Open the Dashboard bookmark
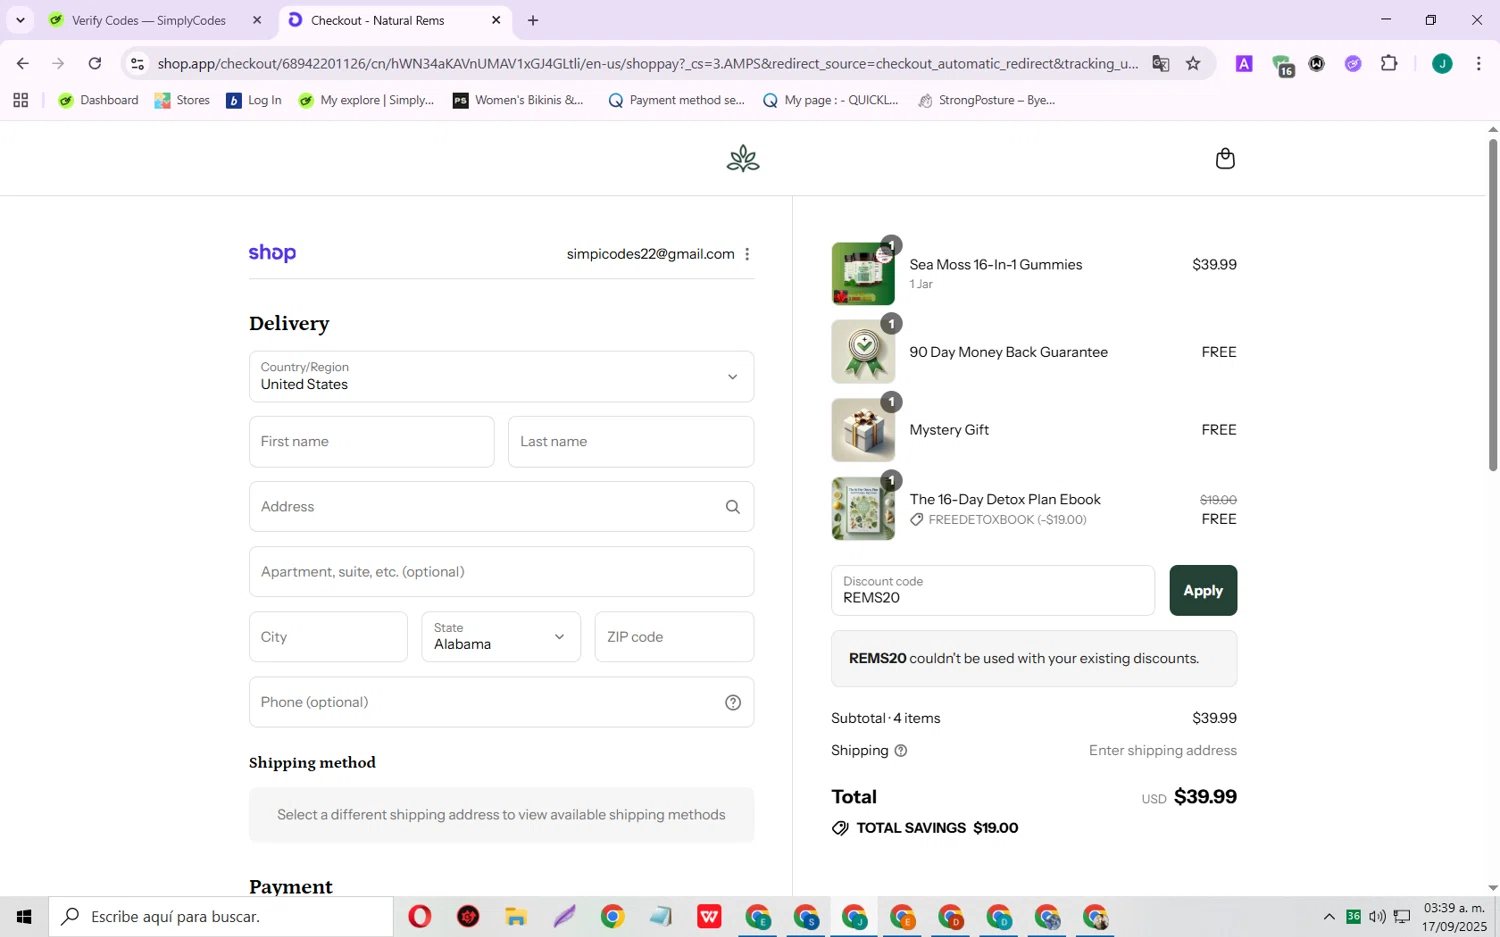Screen dimensions: 1500x937 (x=98, y=100)
